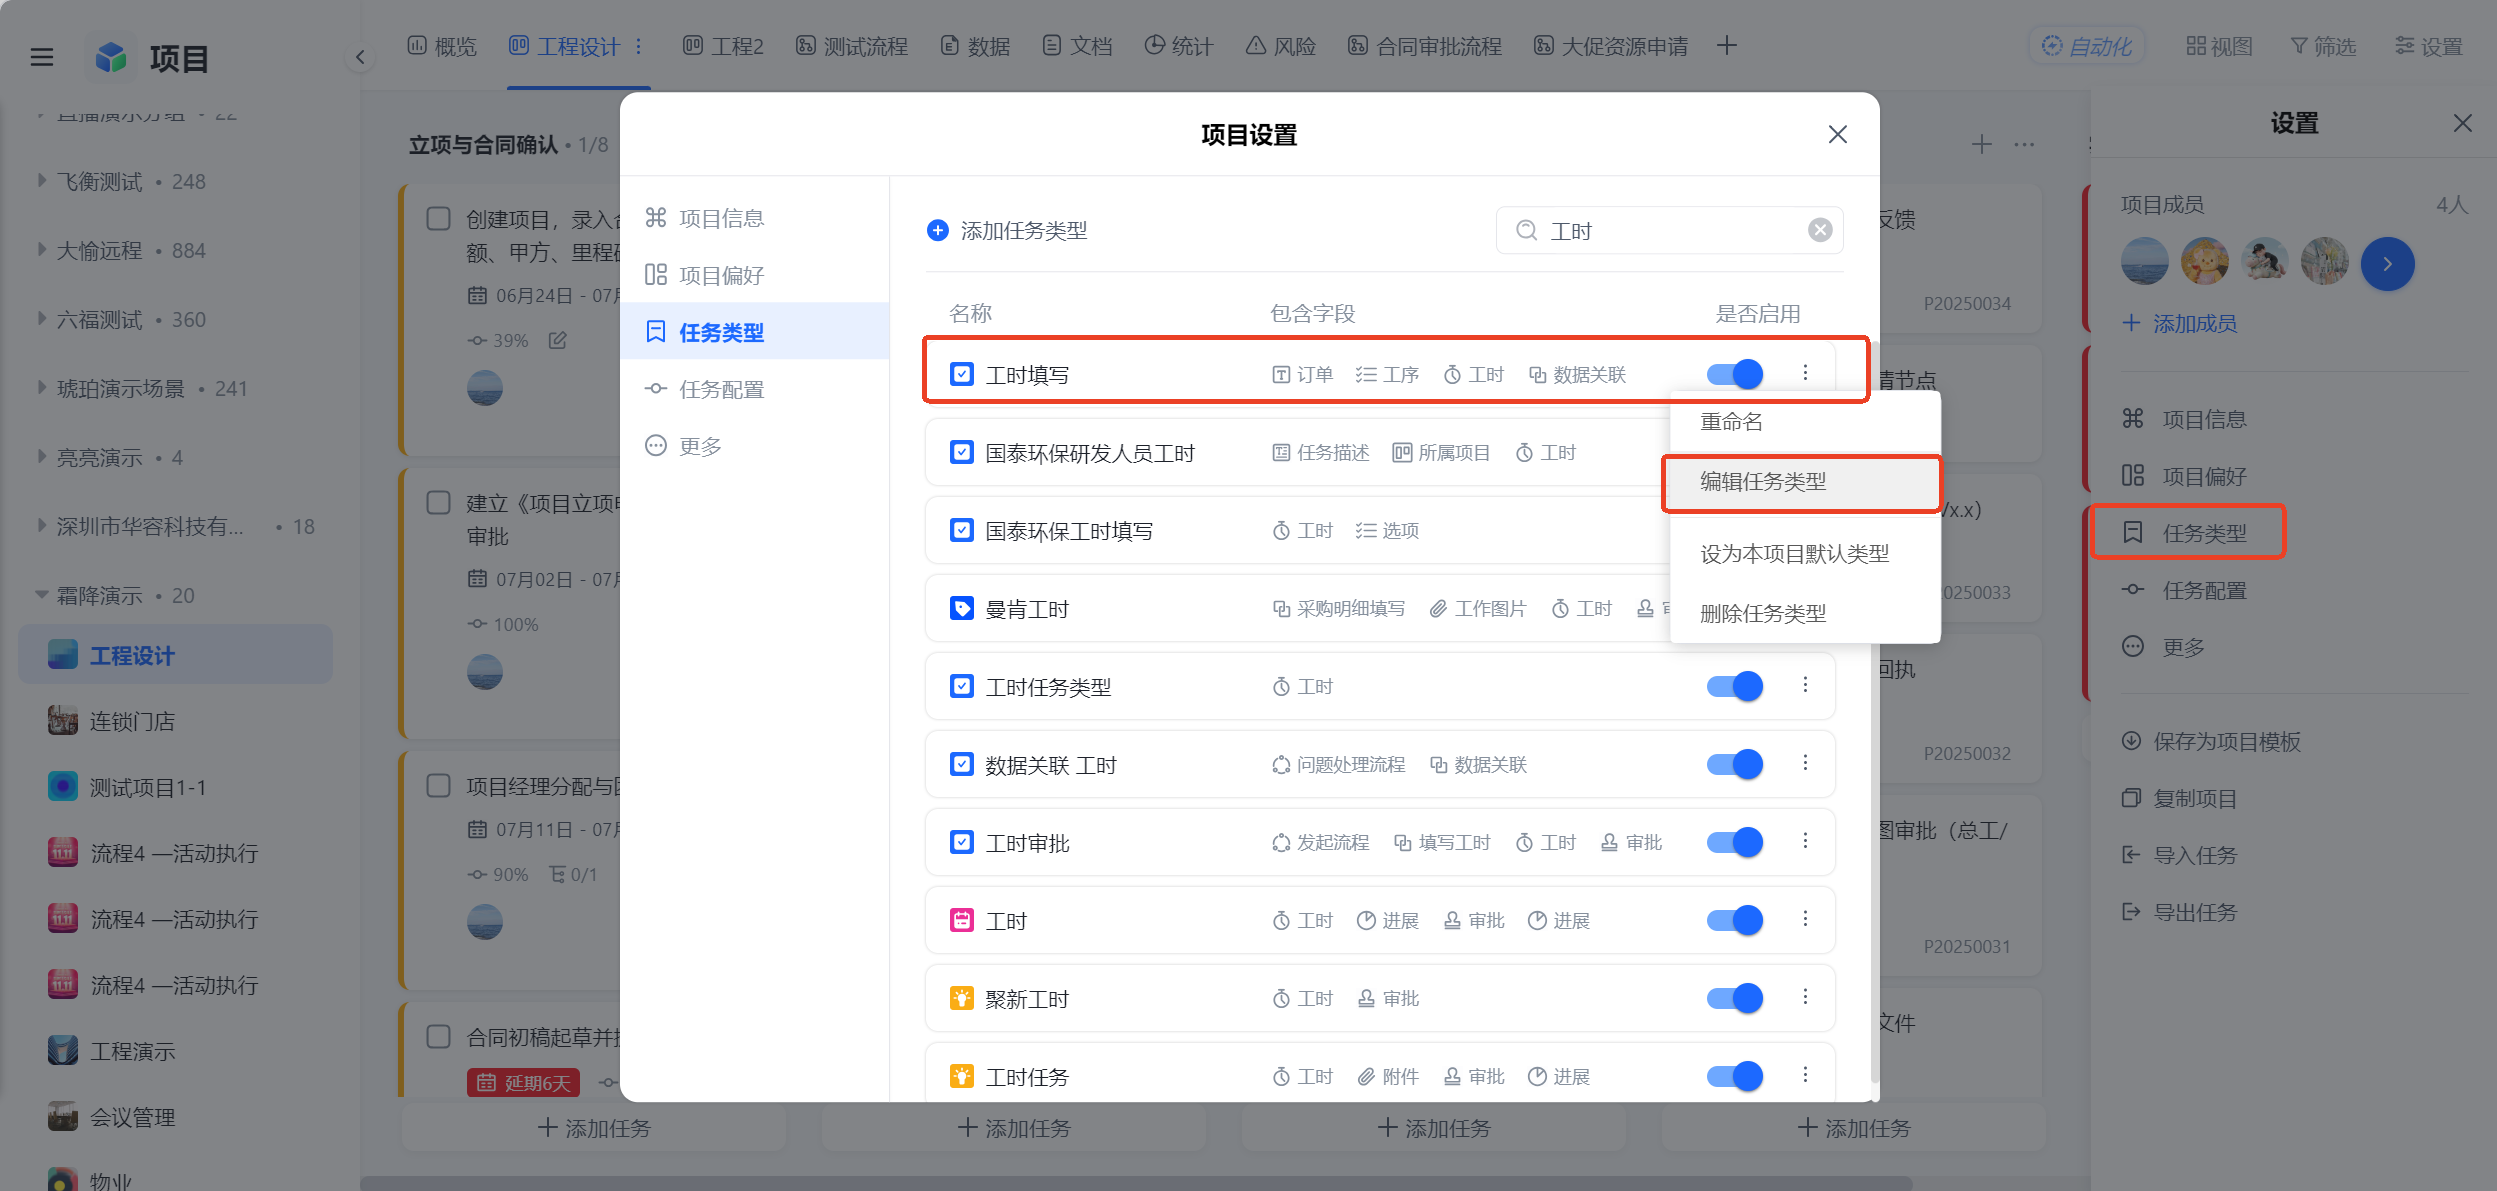Click the 工时填写 task type icon
2497x1191 pixels.
pyautogui.click(x=962, y=374)
